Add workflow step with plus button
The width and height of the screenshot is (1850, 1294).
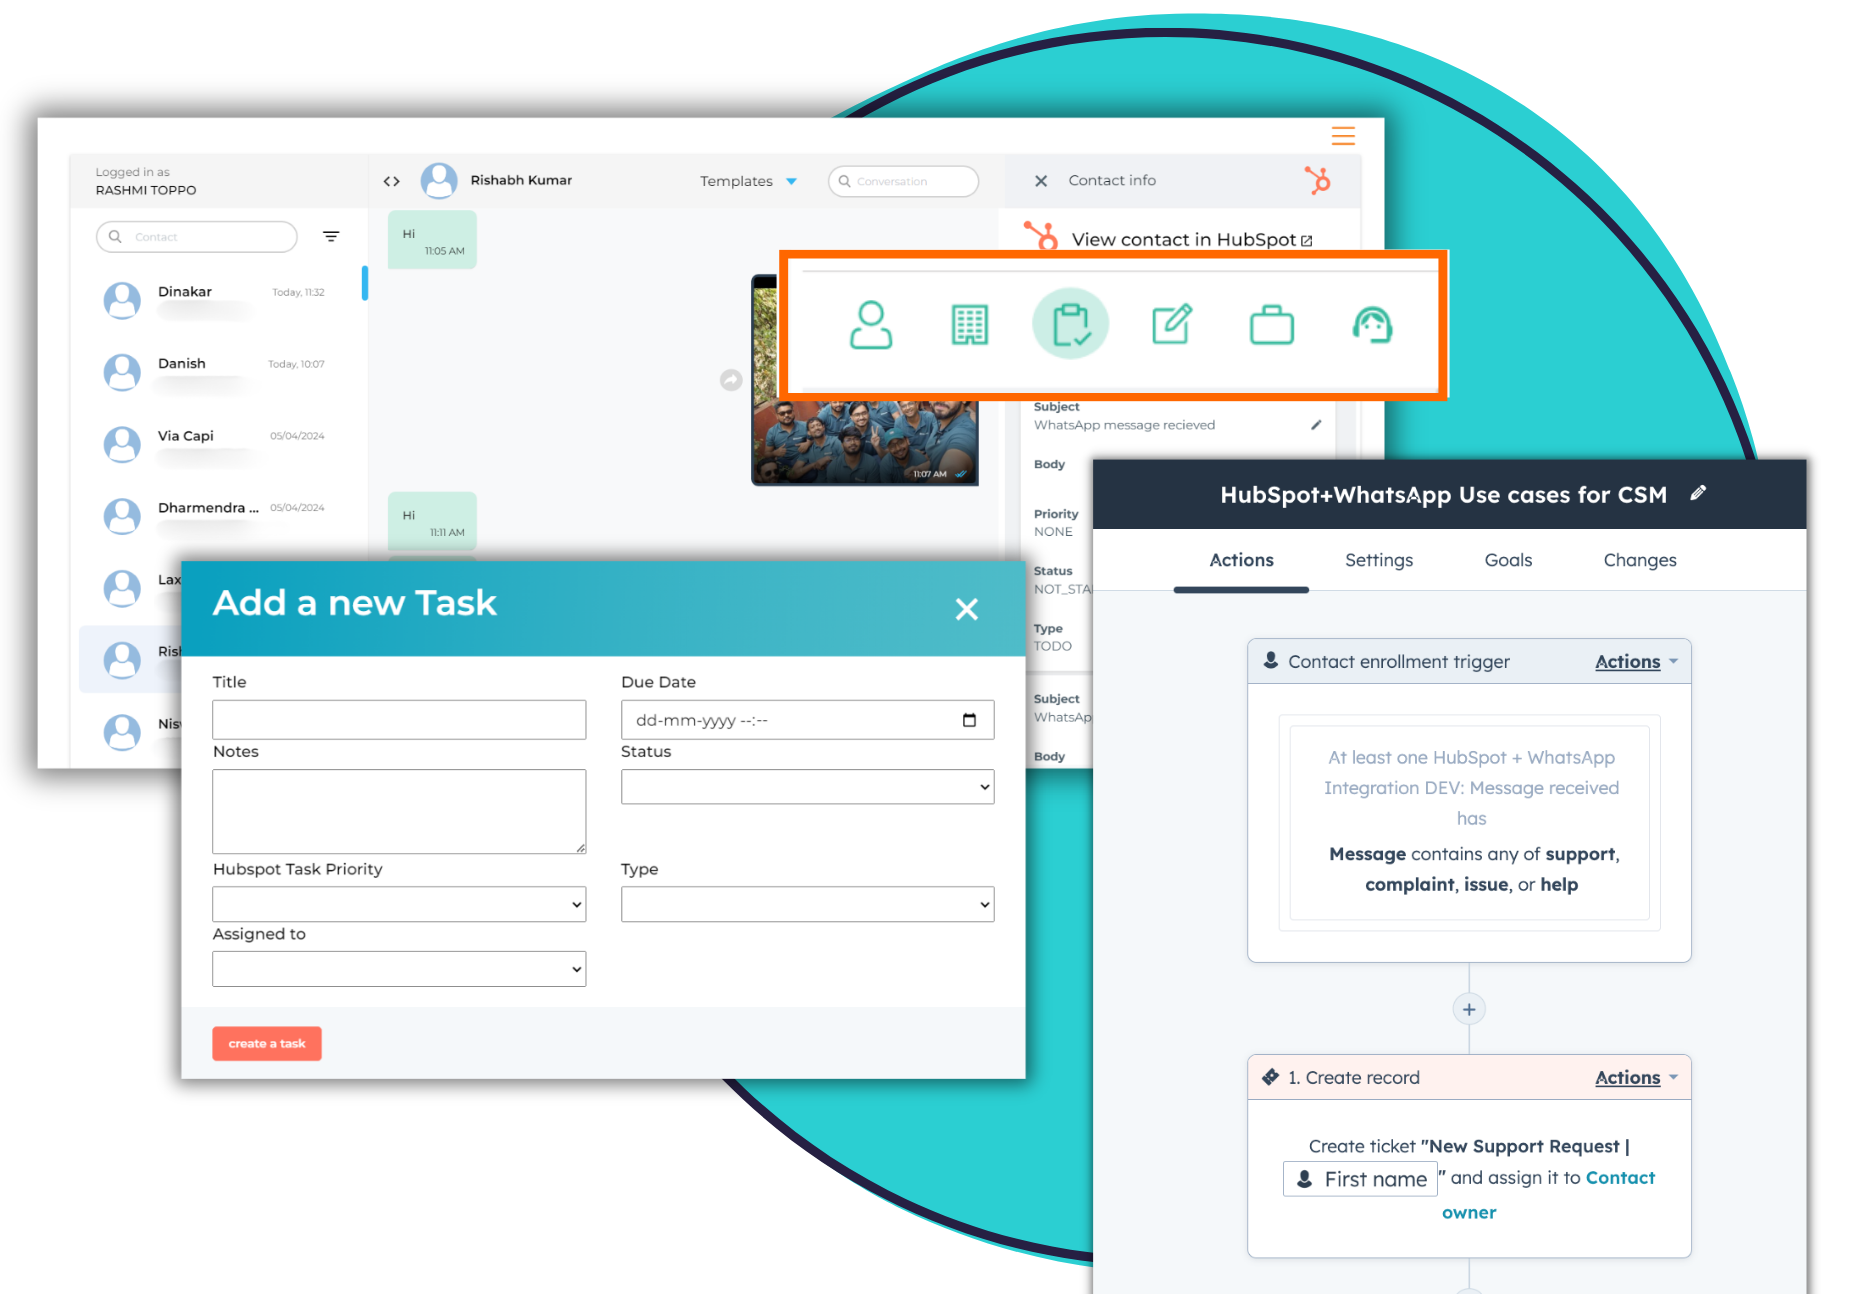click(x=1468, y=1009)
